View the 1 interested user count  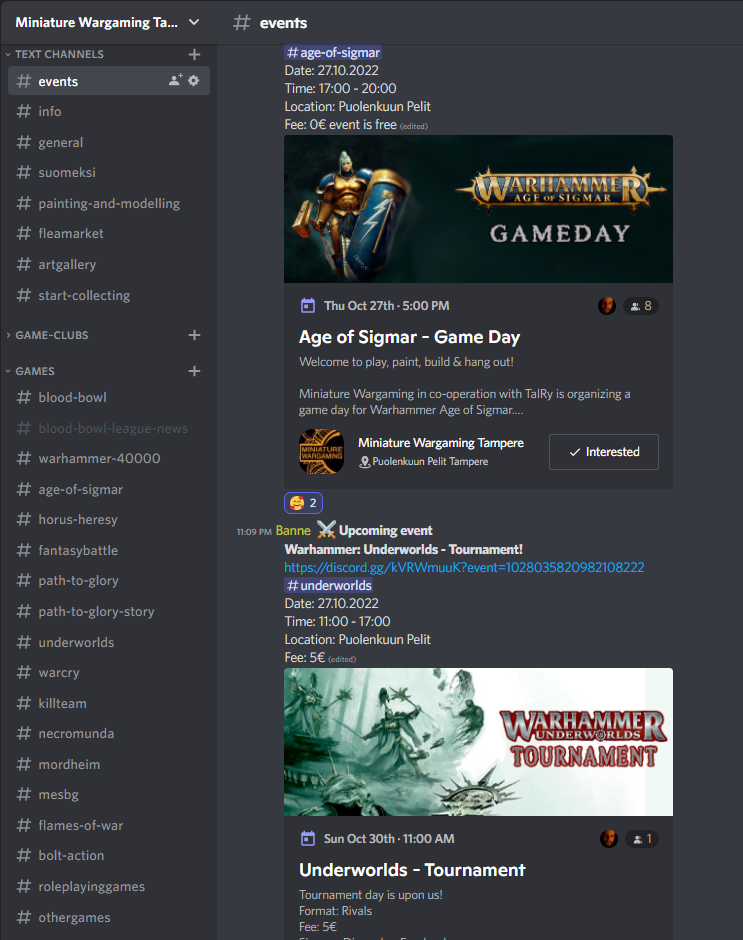click(642, 839)
